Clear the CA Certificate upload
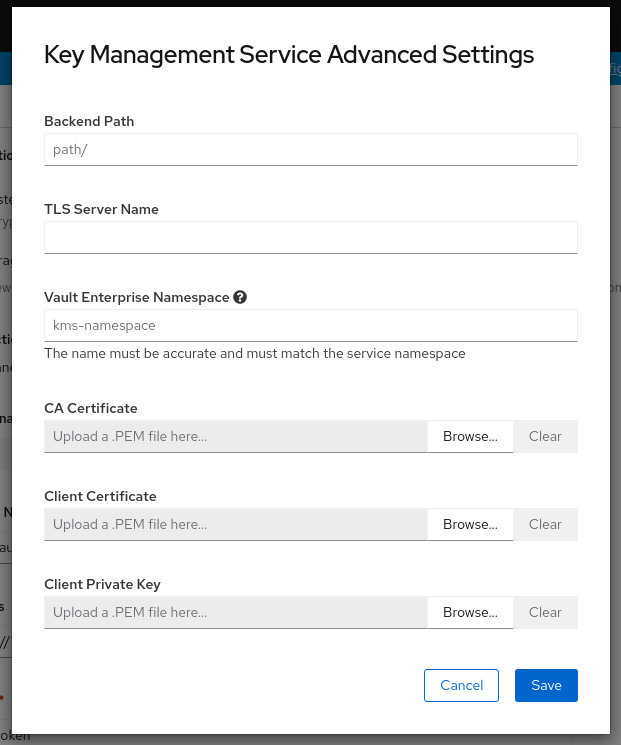 click(545, 437)
